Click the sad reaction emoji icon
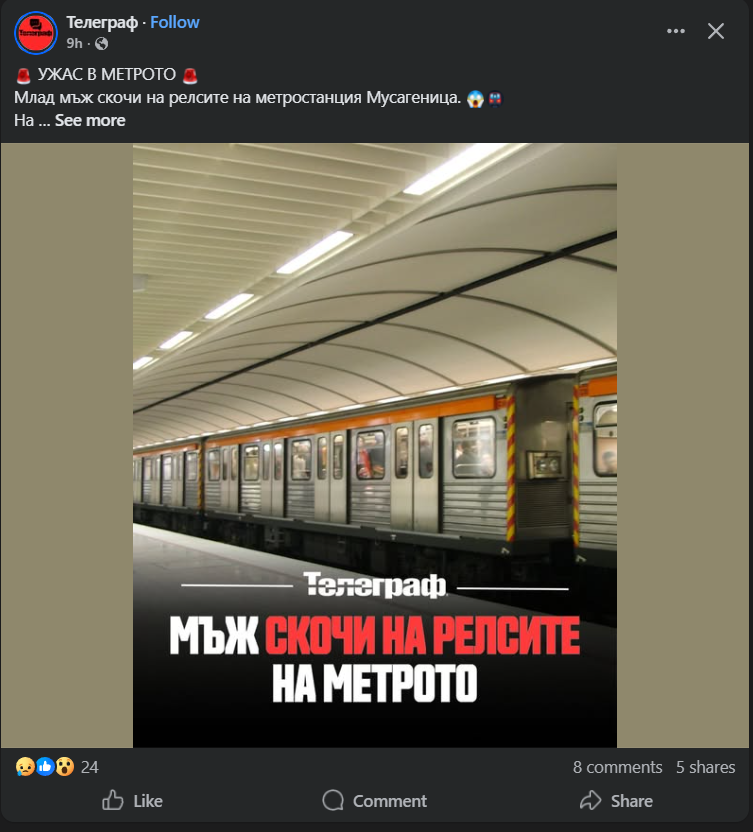The height and width of the screenshot is (832, 753). [x=25, y=767]
